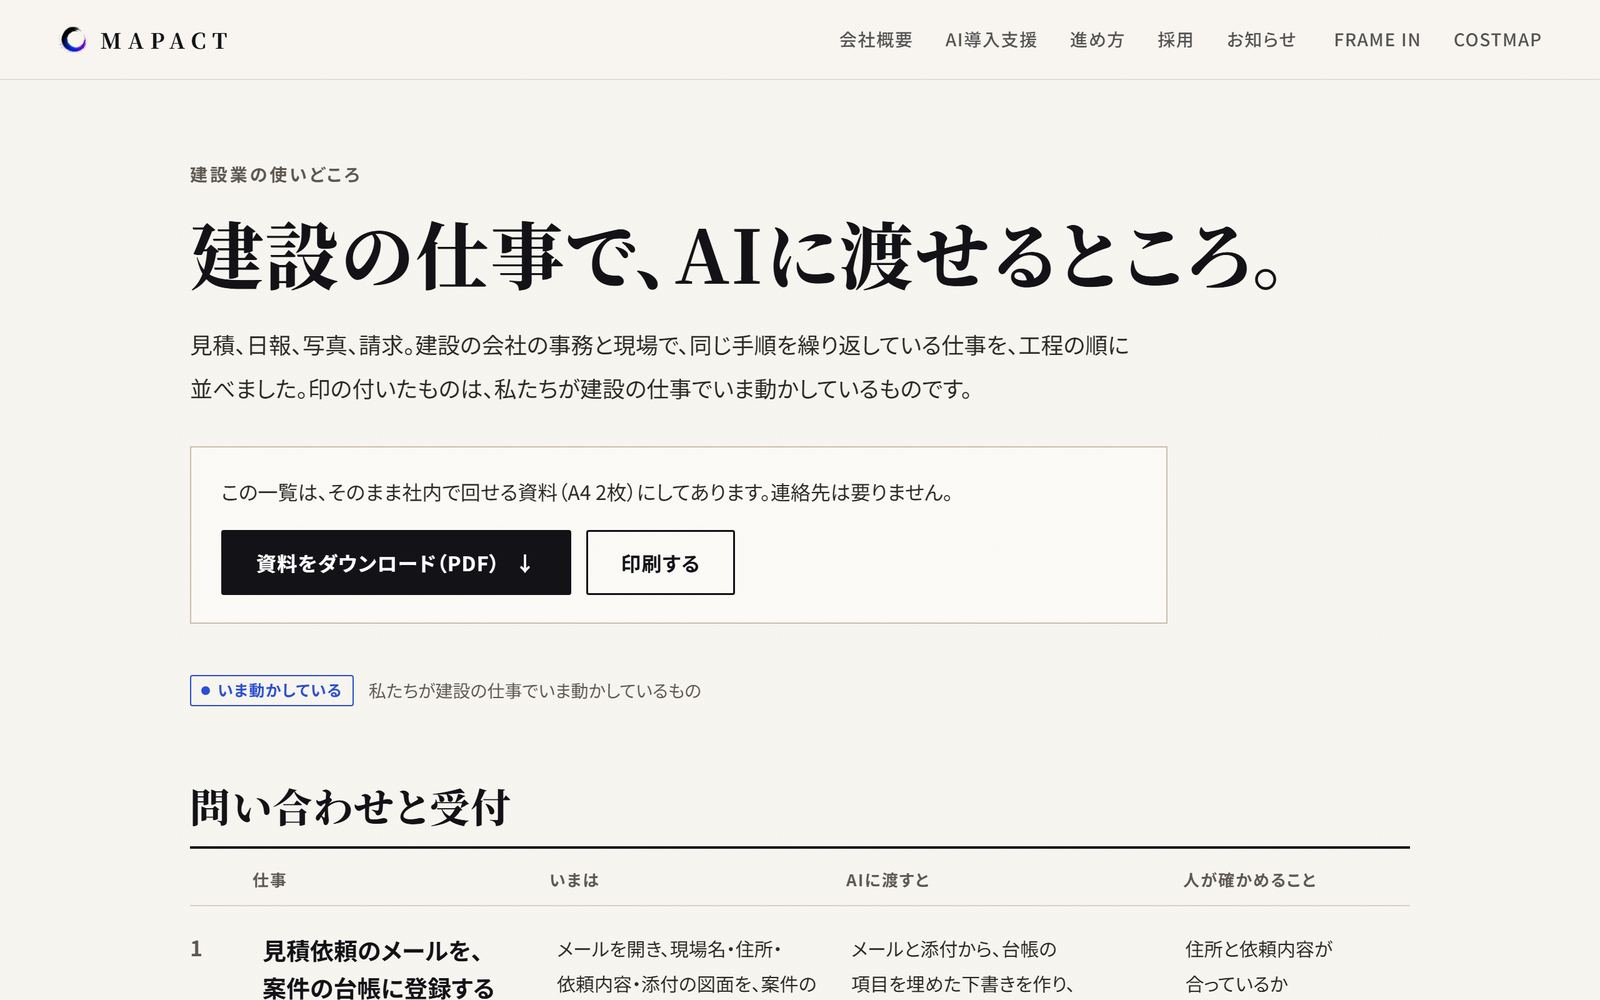Click the MAPACT crescent logo icon

73,40
